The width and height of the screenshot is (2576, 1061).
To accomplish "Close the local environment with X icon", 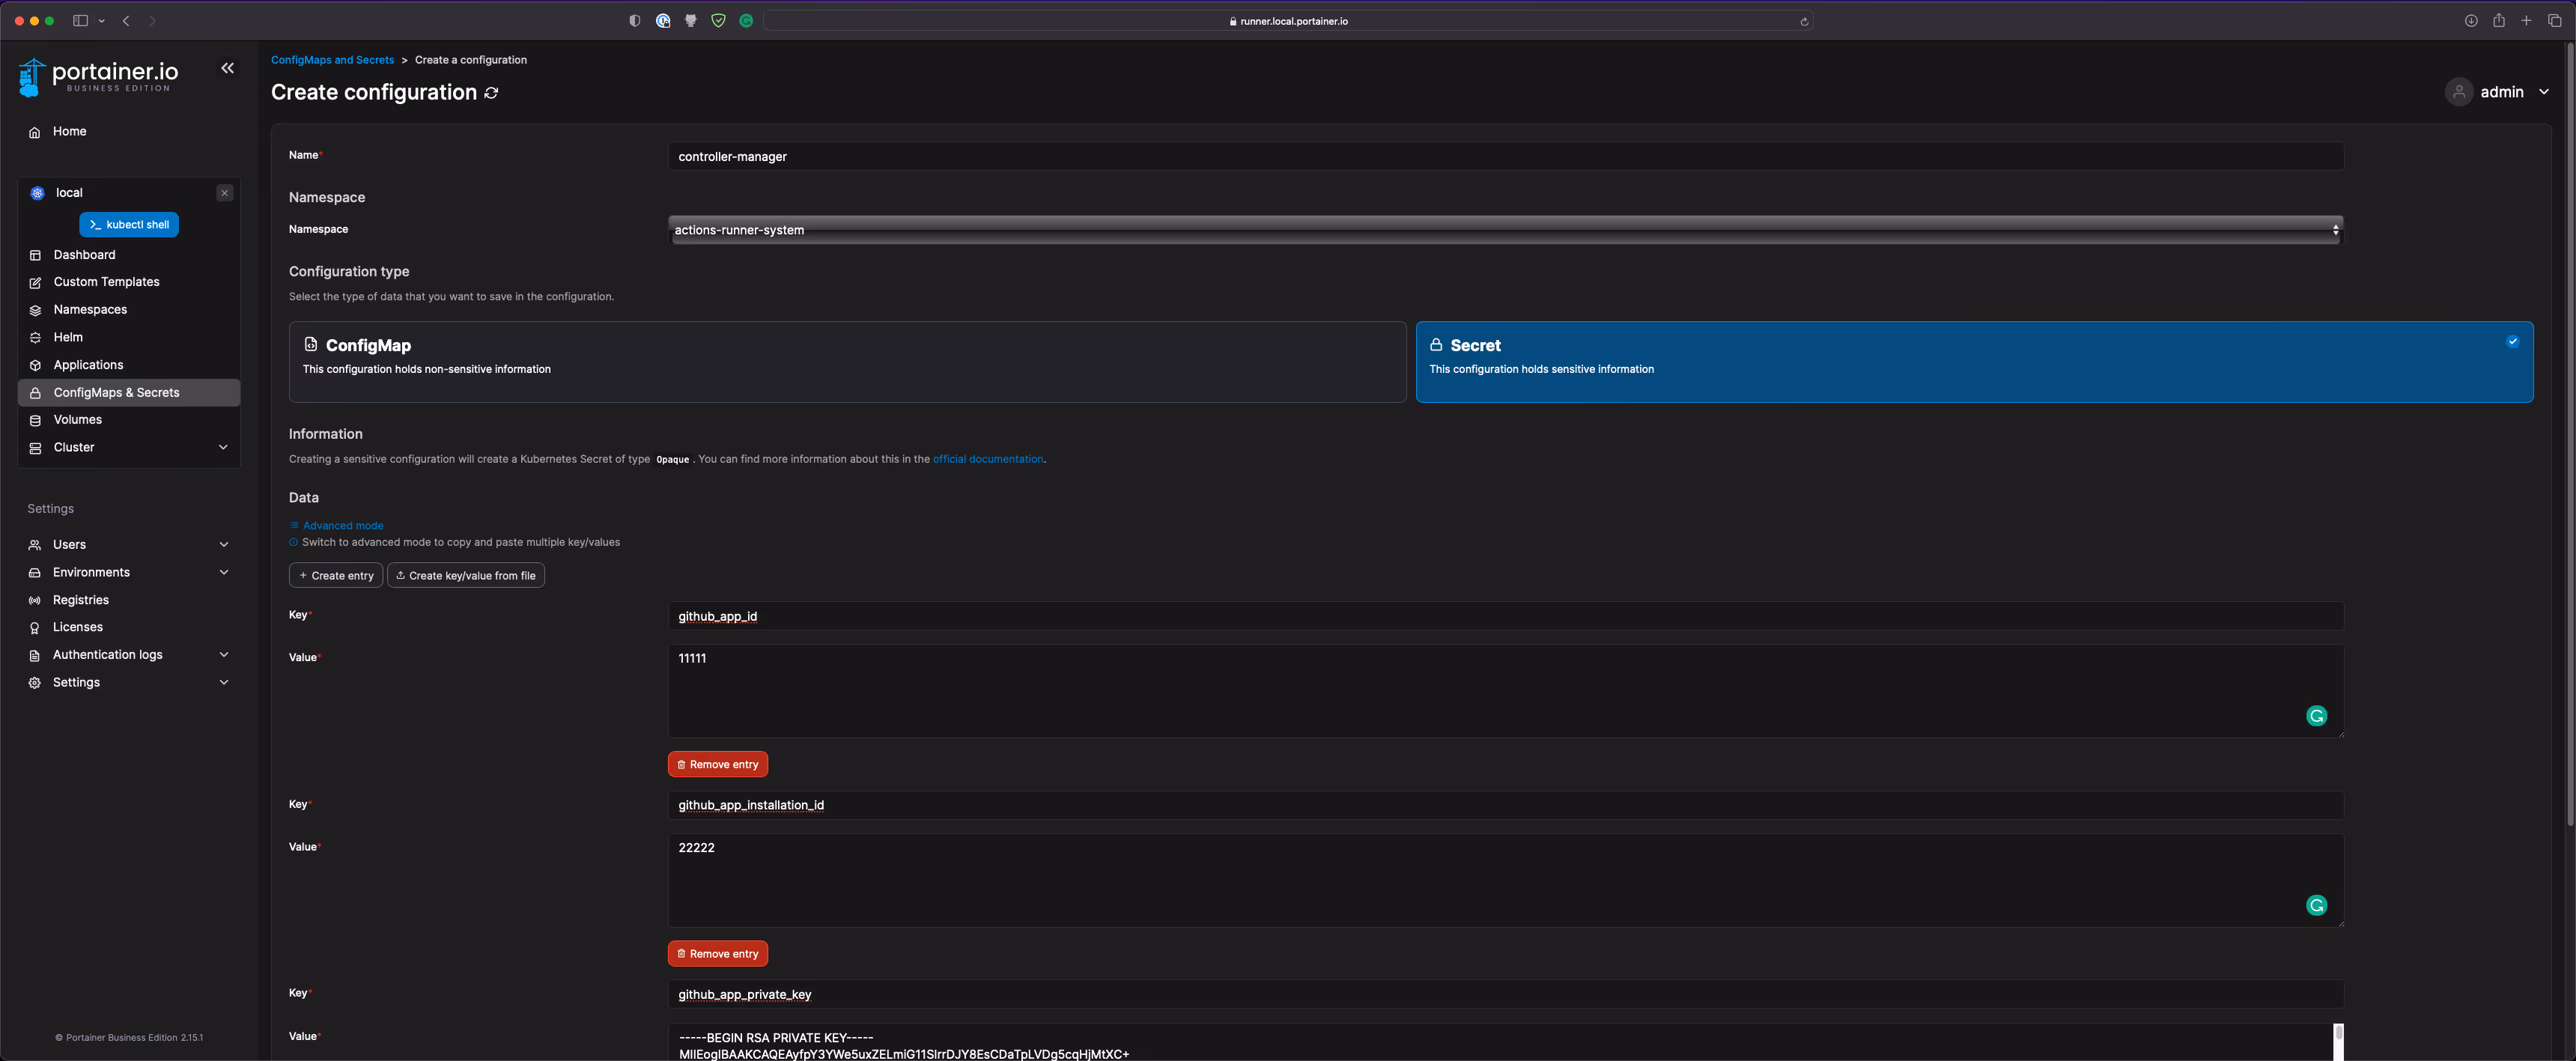I will [x=225, y=193].
